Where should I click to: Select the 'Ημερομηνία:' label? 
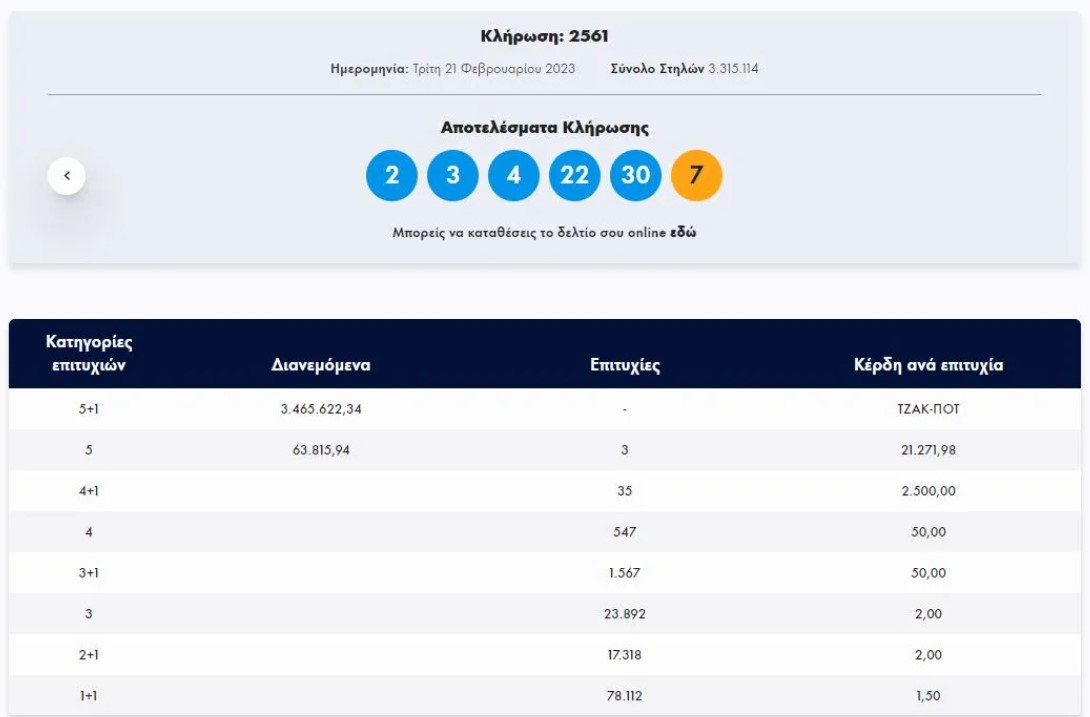tap(369, 69)
